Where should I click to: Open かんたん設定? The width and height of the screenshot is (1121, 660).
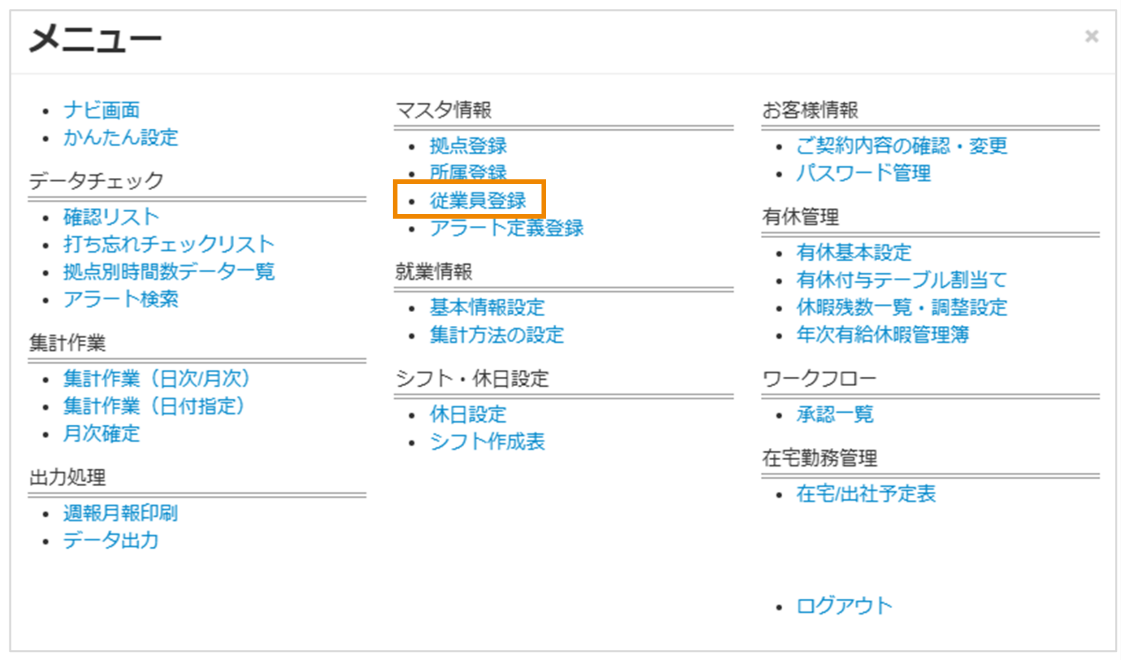[x=120, y=137]
